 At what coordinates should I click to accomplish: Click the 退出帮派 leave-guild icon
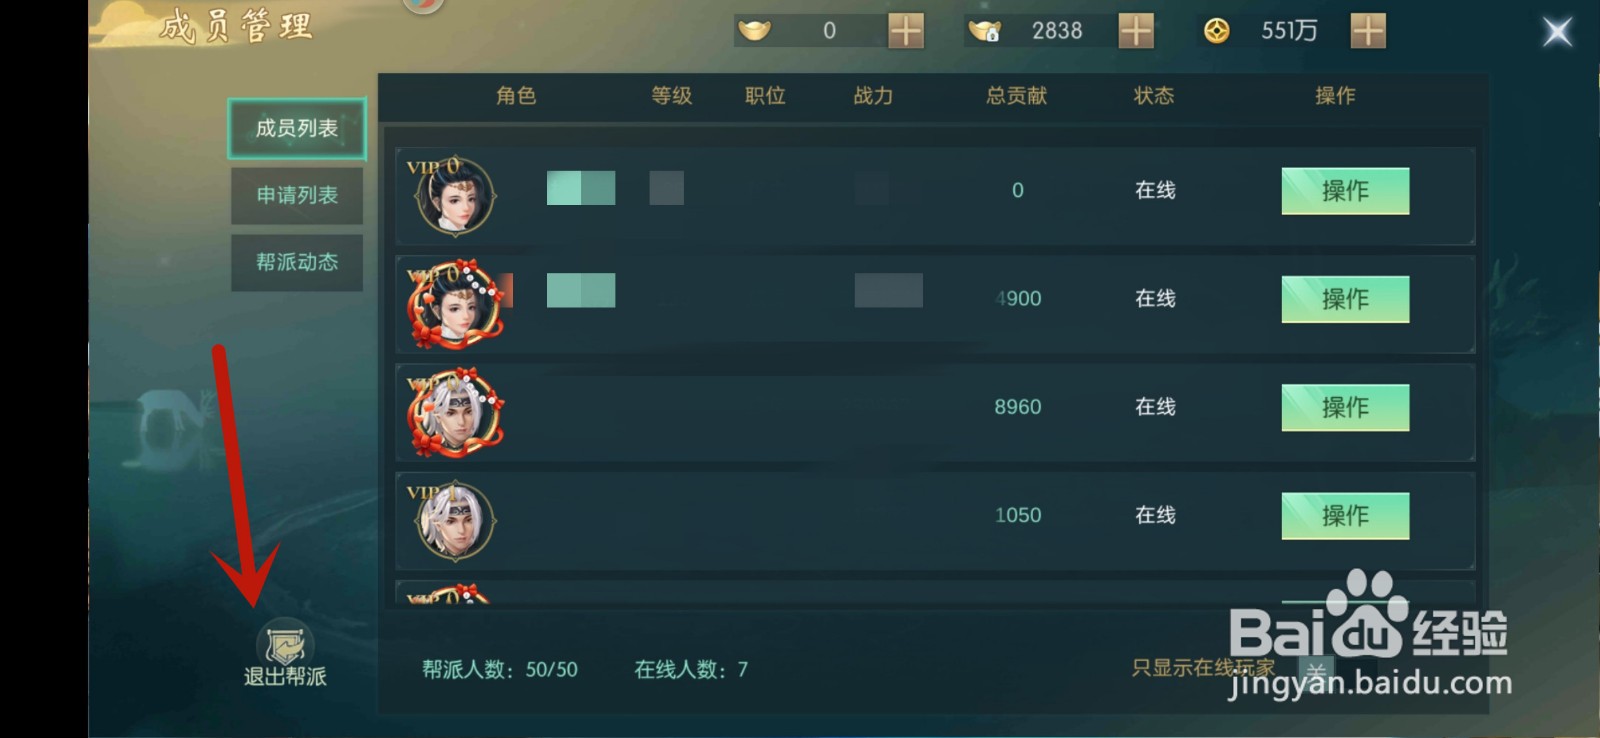(285, 646)
